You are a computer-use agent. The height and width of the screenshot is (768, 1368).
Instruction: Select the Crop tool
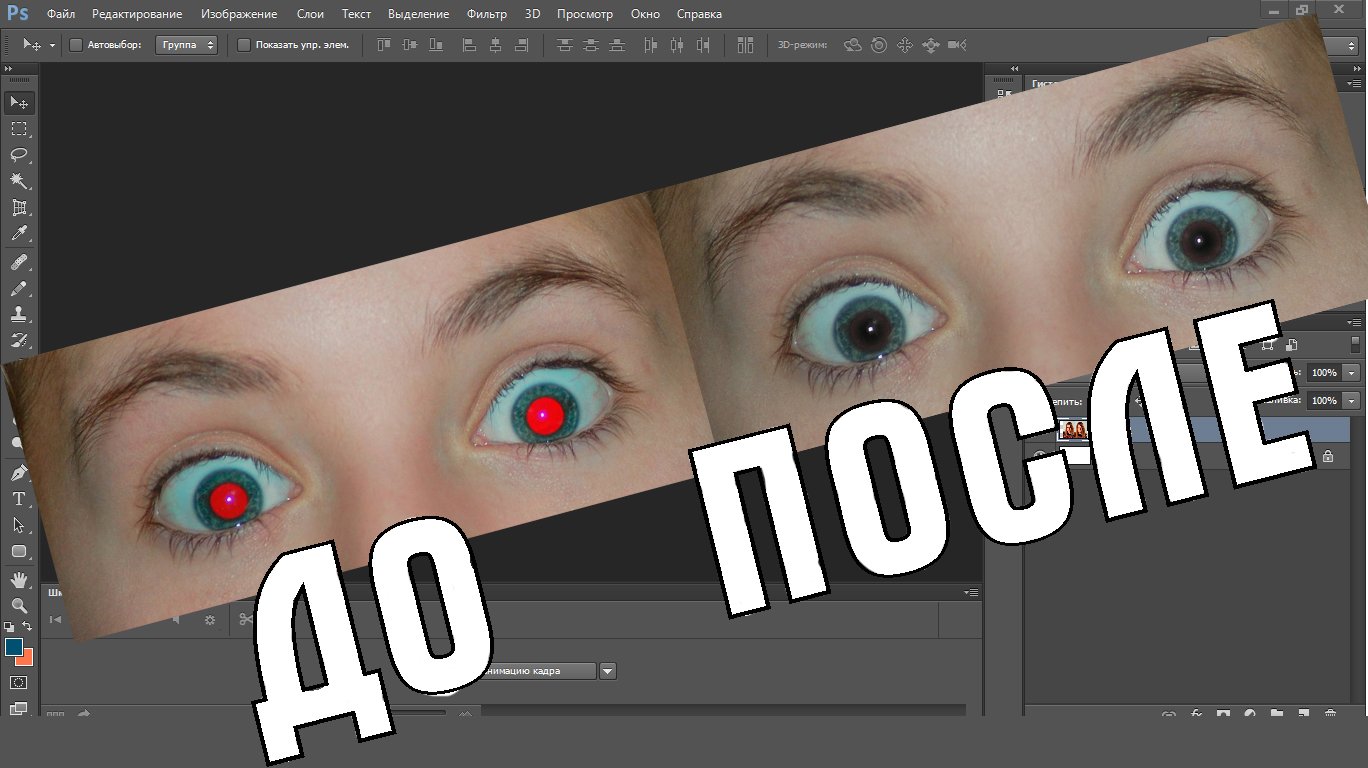click(x=19, y=208)
